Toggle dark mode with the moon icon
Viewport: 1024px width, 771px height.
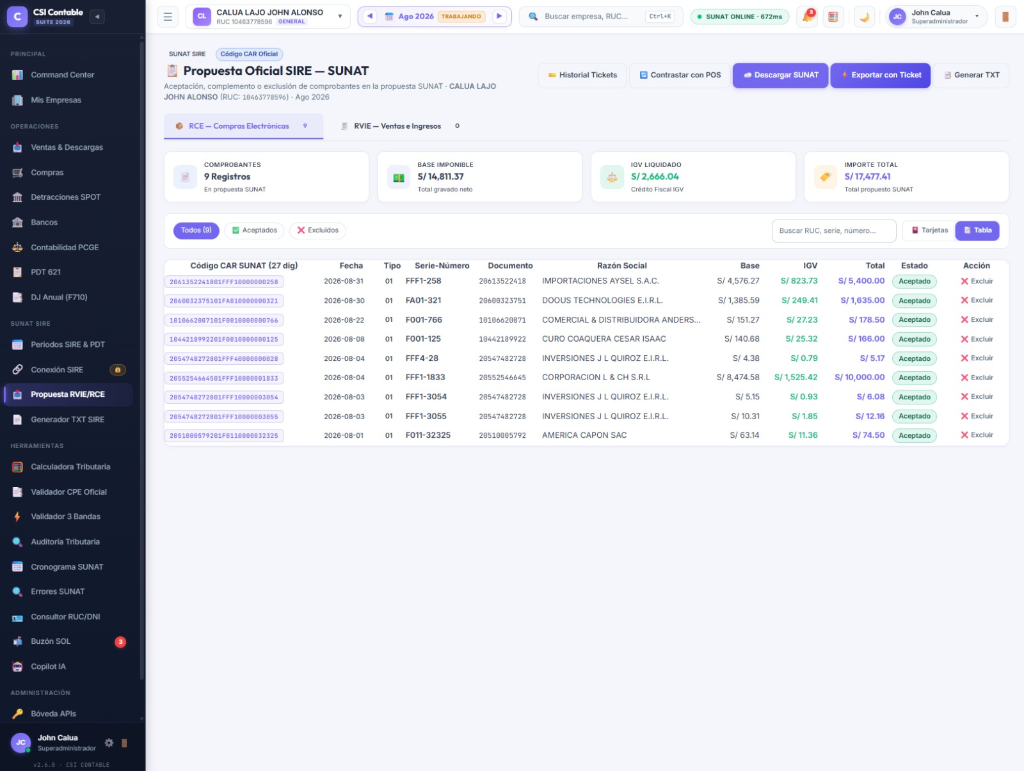pyautogui.click(x=864, y=17)
